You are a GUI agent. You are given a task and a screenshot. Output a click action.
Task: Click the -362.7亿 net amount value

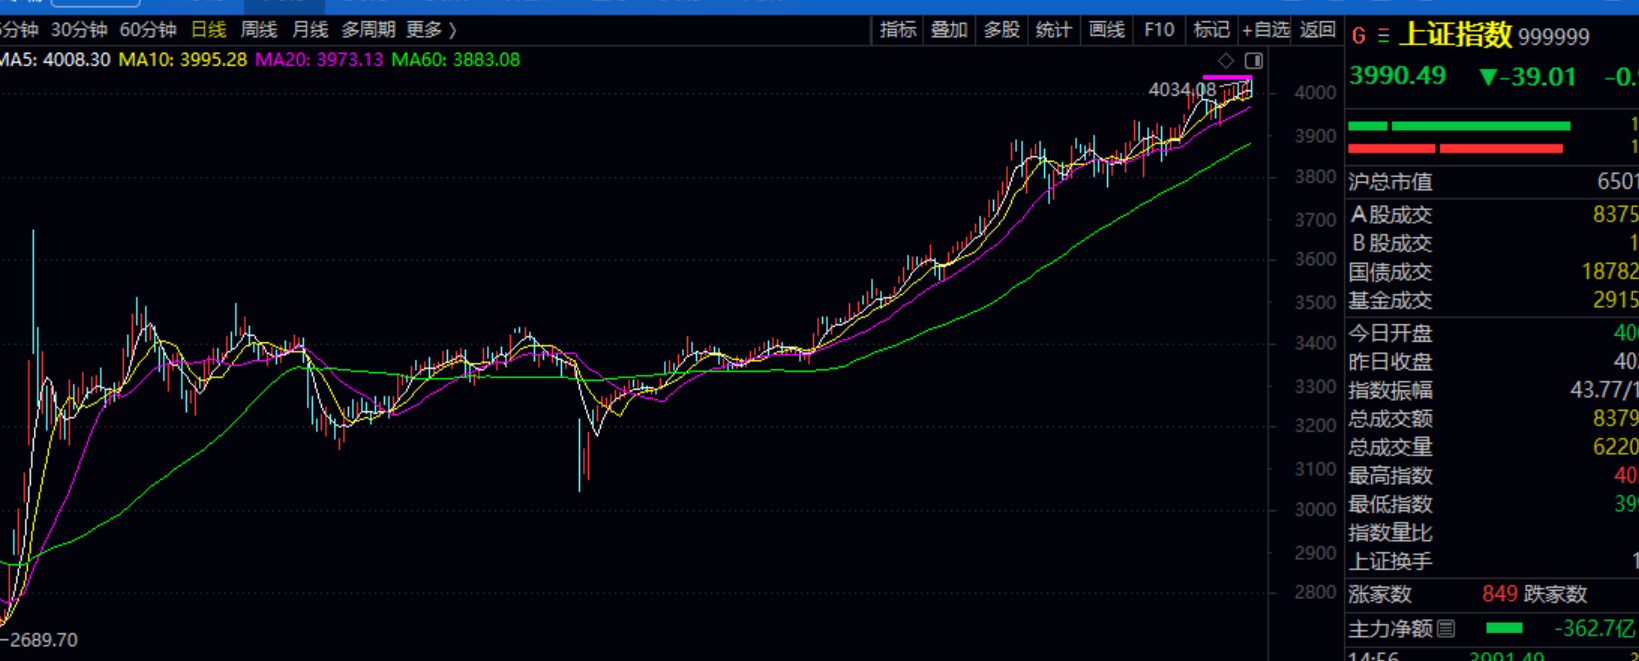[1595, 629]
